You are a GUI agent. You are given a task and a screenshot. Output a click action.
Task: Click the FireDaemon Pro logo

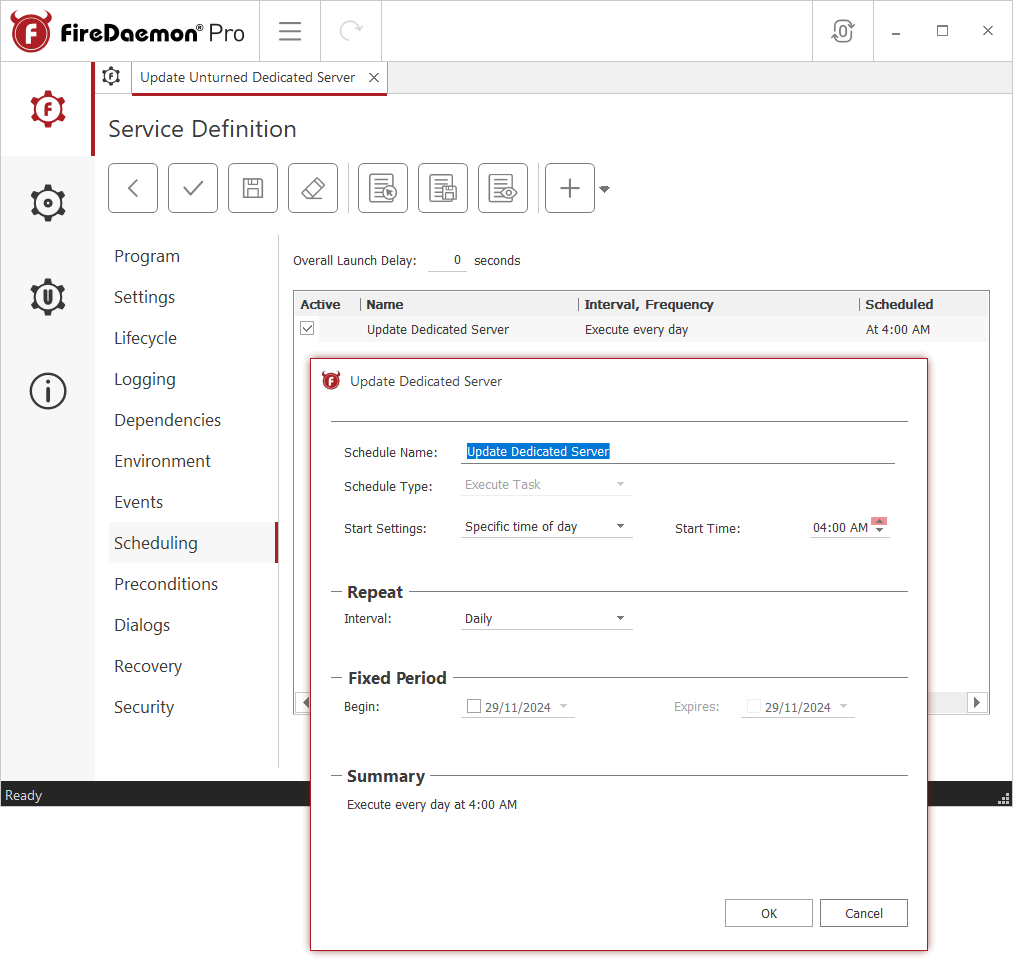(127, 31)
